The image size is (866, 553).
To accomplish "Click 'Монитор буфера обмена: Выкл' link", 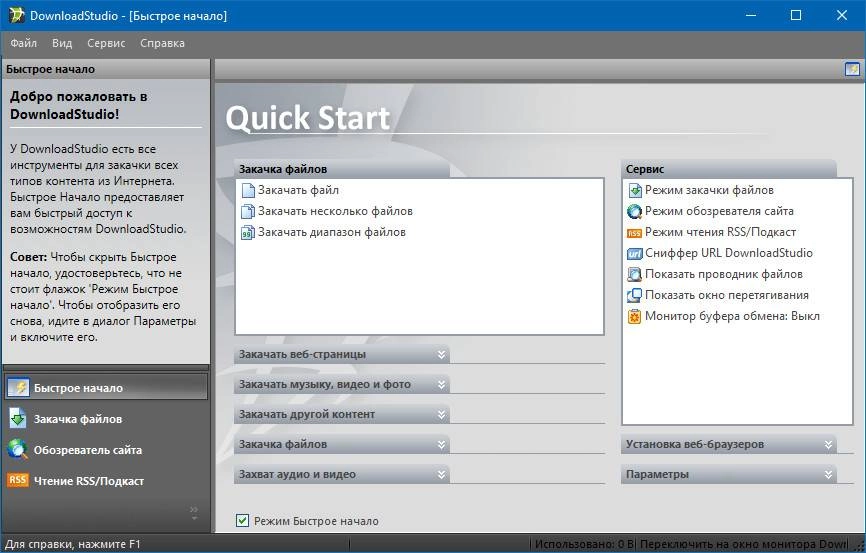I will click(732, 316).
